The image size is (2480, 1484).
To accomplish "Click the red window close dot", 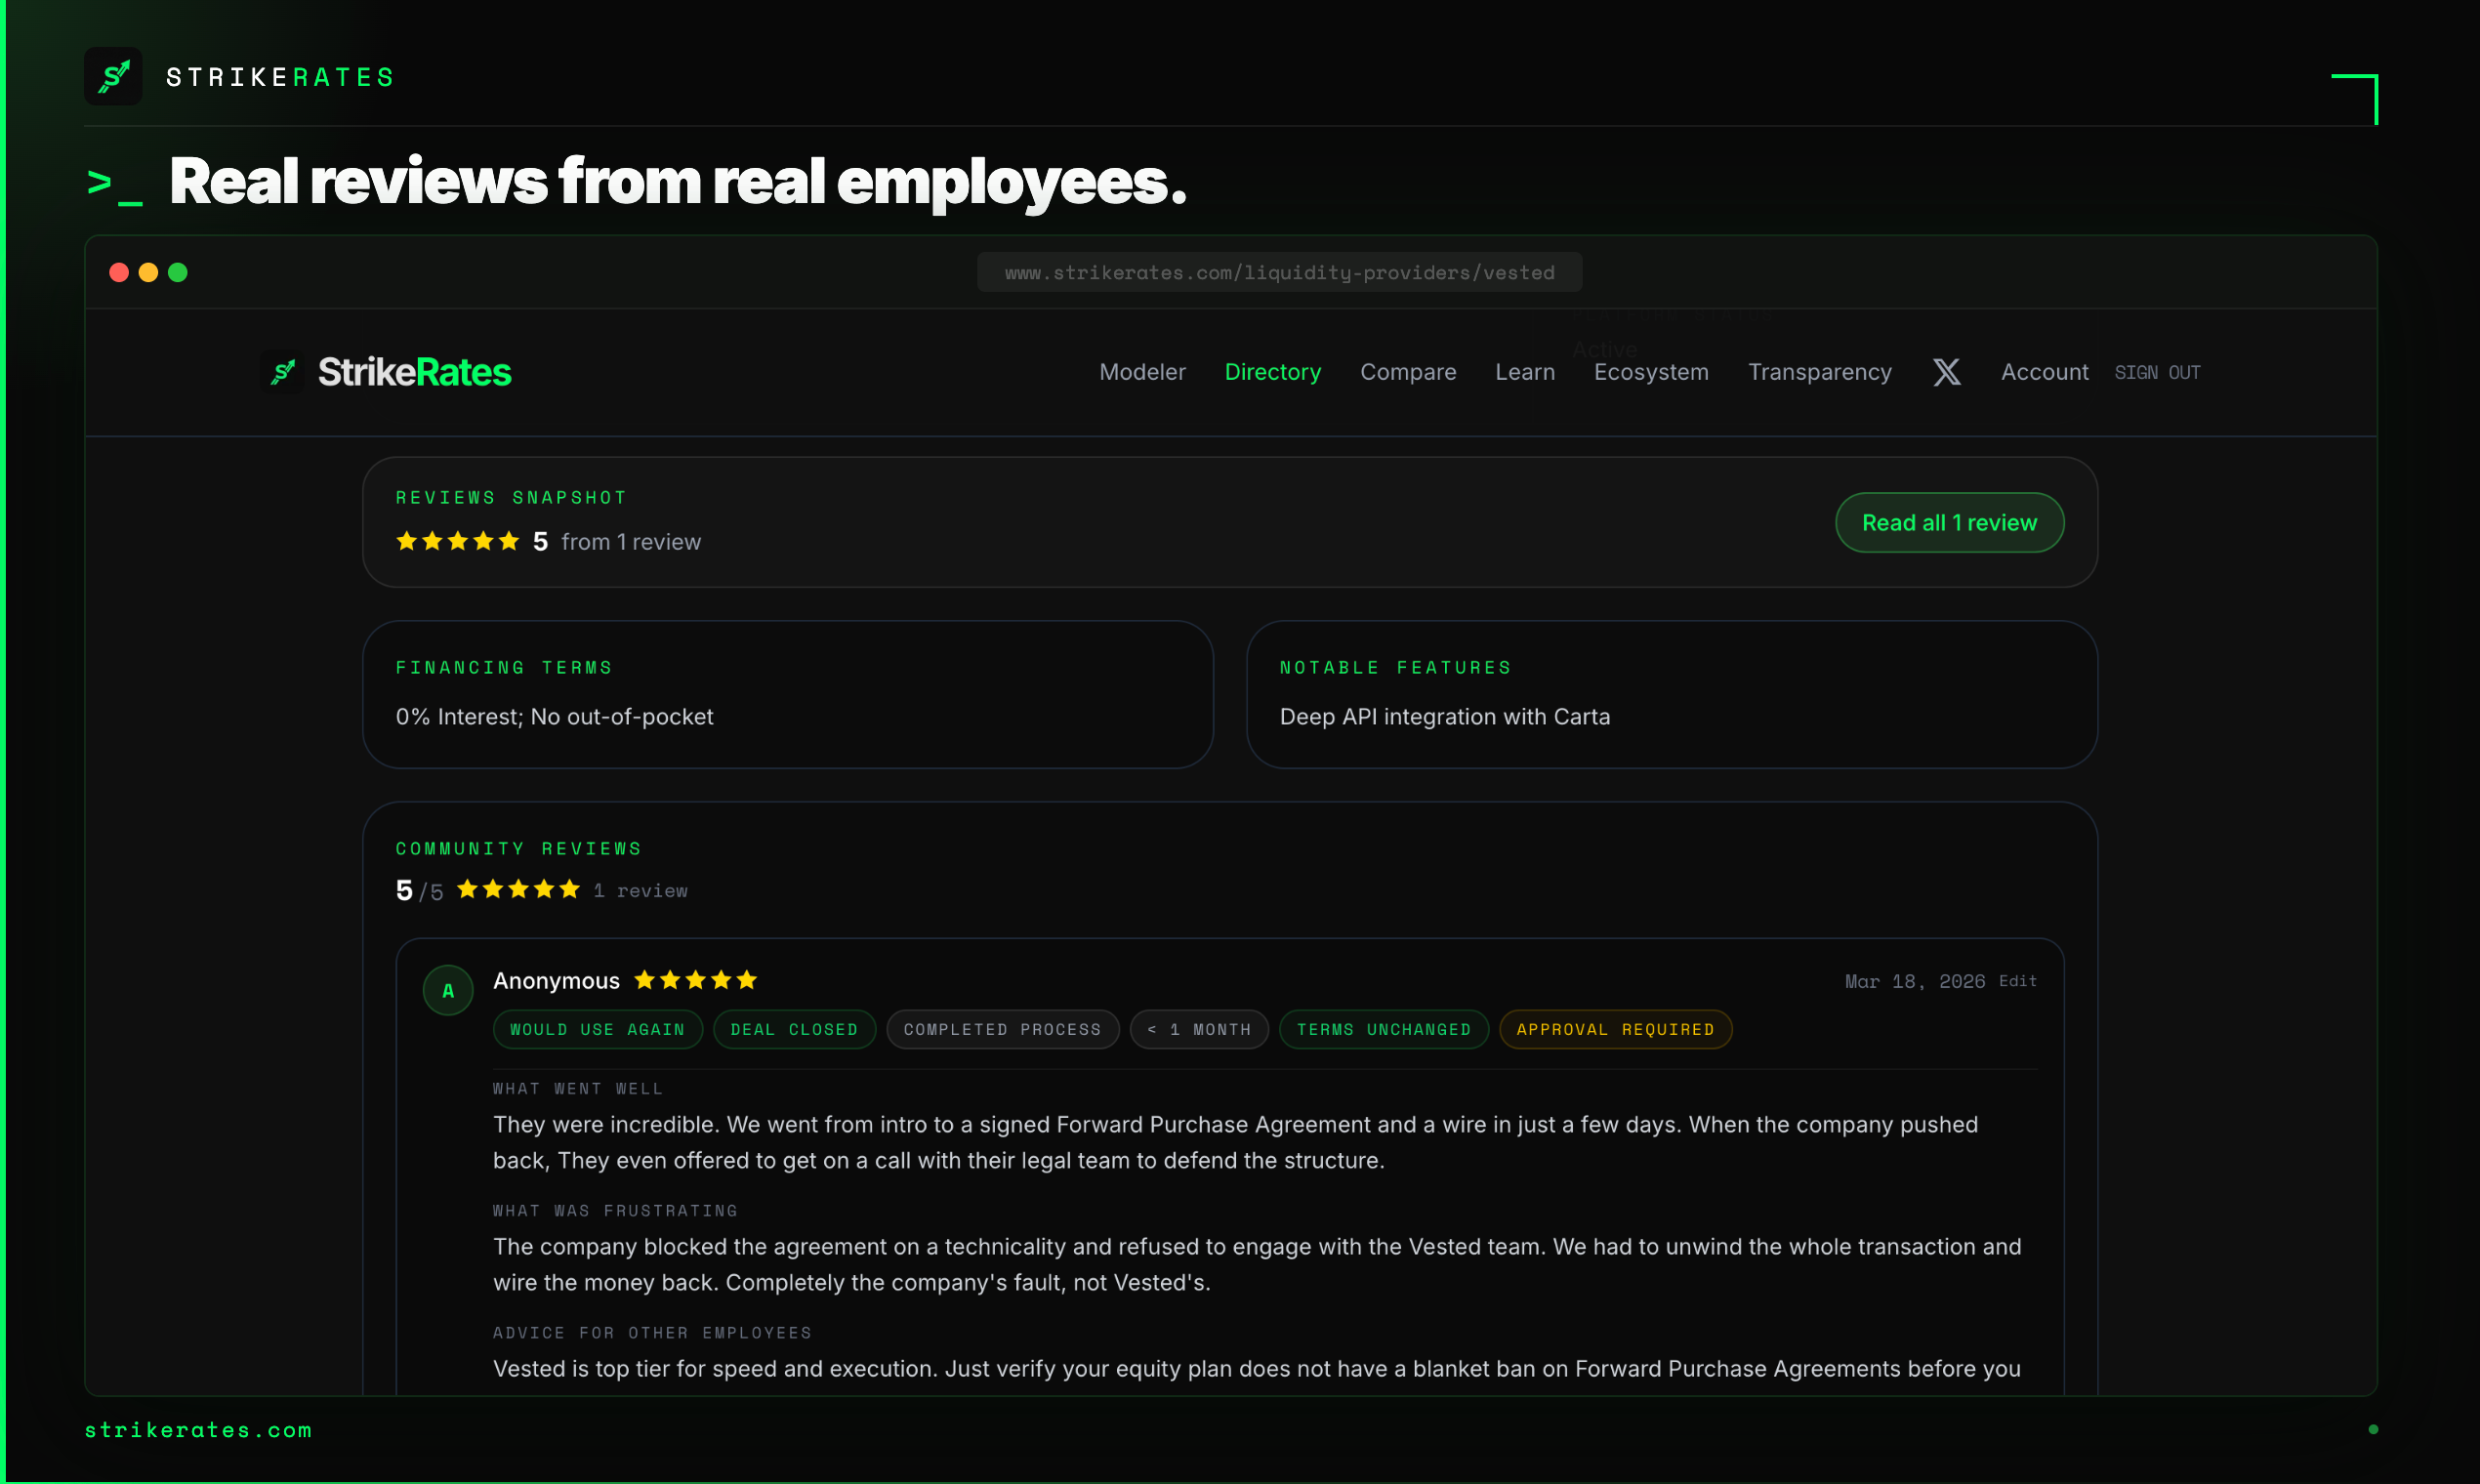I will (x=119, y=272).
